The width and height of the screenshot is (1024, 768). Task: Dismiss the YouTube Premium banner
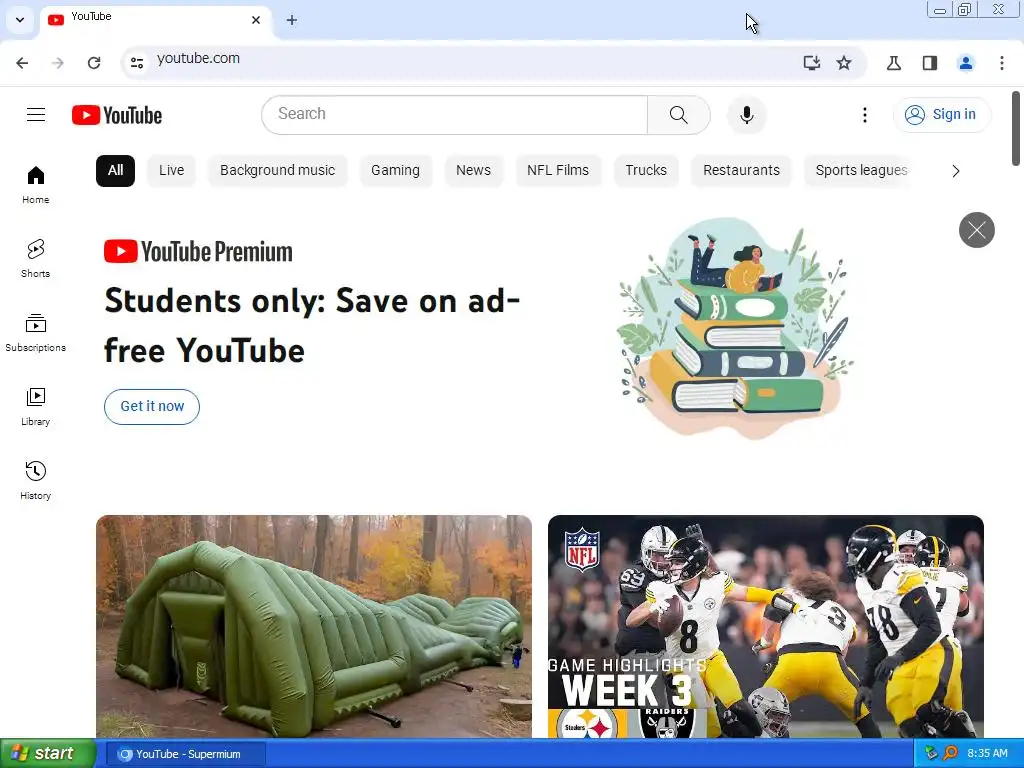(x=976, y=230)
